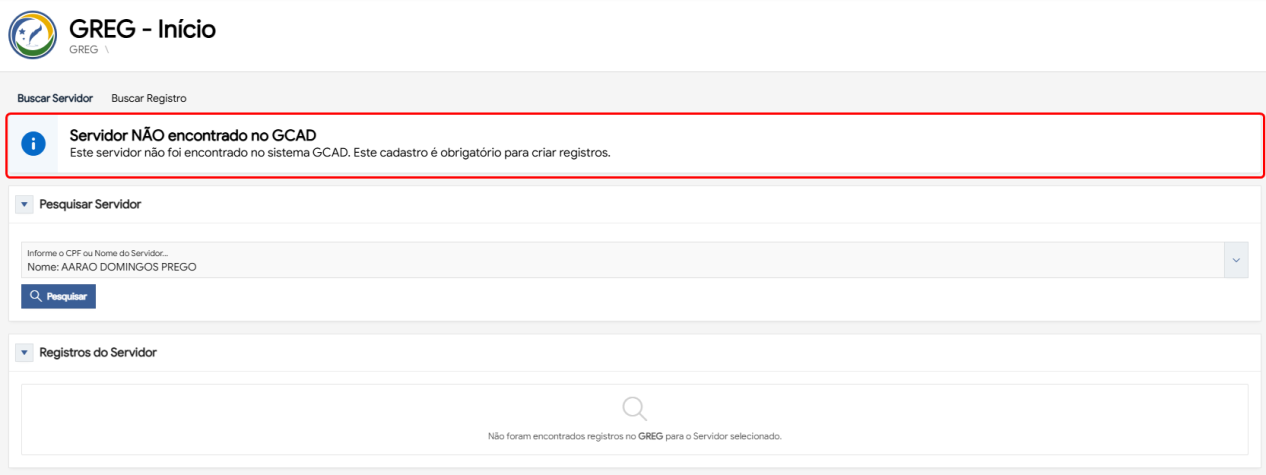Click the GREG breadcrumb link
The width and height of the screenshot is (1266, 475).
83,49
